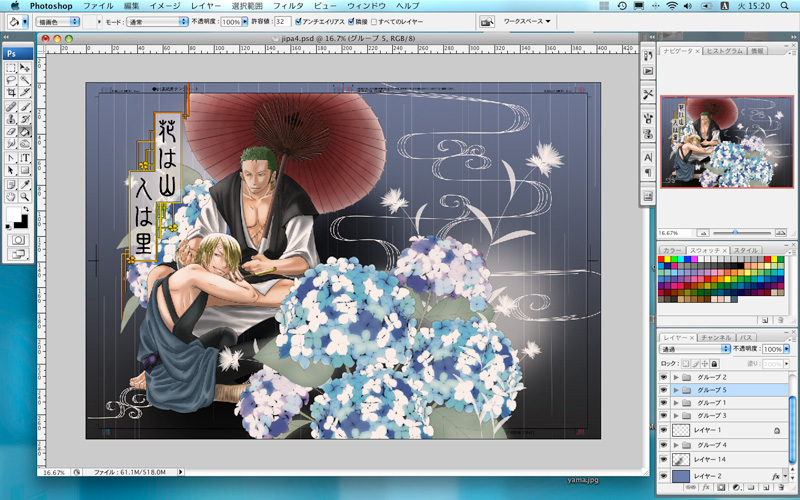Select the Clone Stamp tool
The width and height of the screenshot is (800, 500).
(11, 119)
